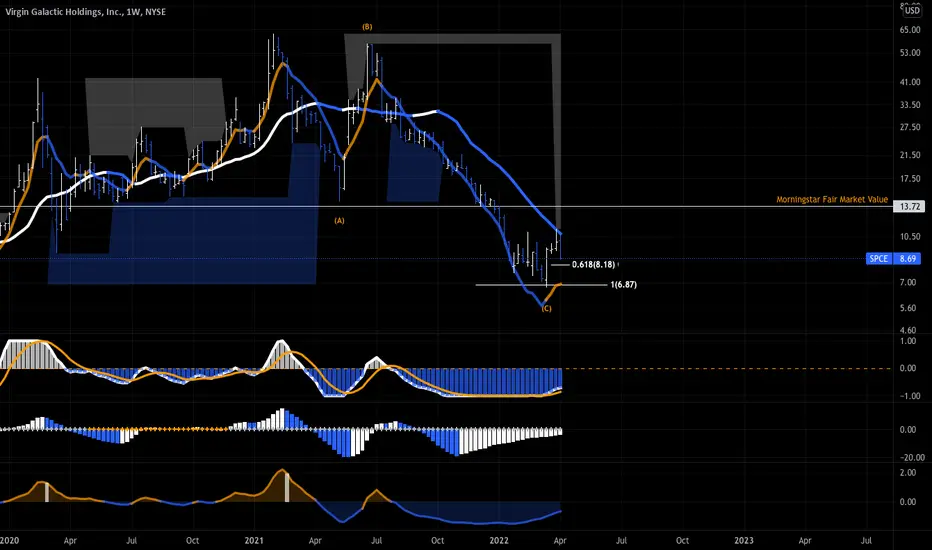Screen dimensions: 932x550
Task: Click the 1(6.87) Fibonacci level label
Action: (624, 285)
